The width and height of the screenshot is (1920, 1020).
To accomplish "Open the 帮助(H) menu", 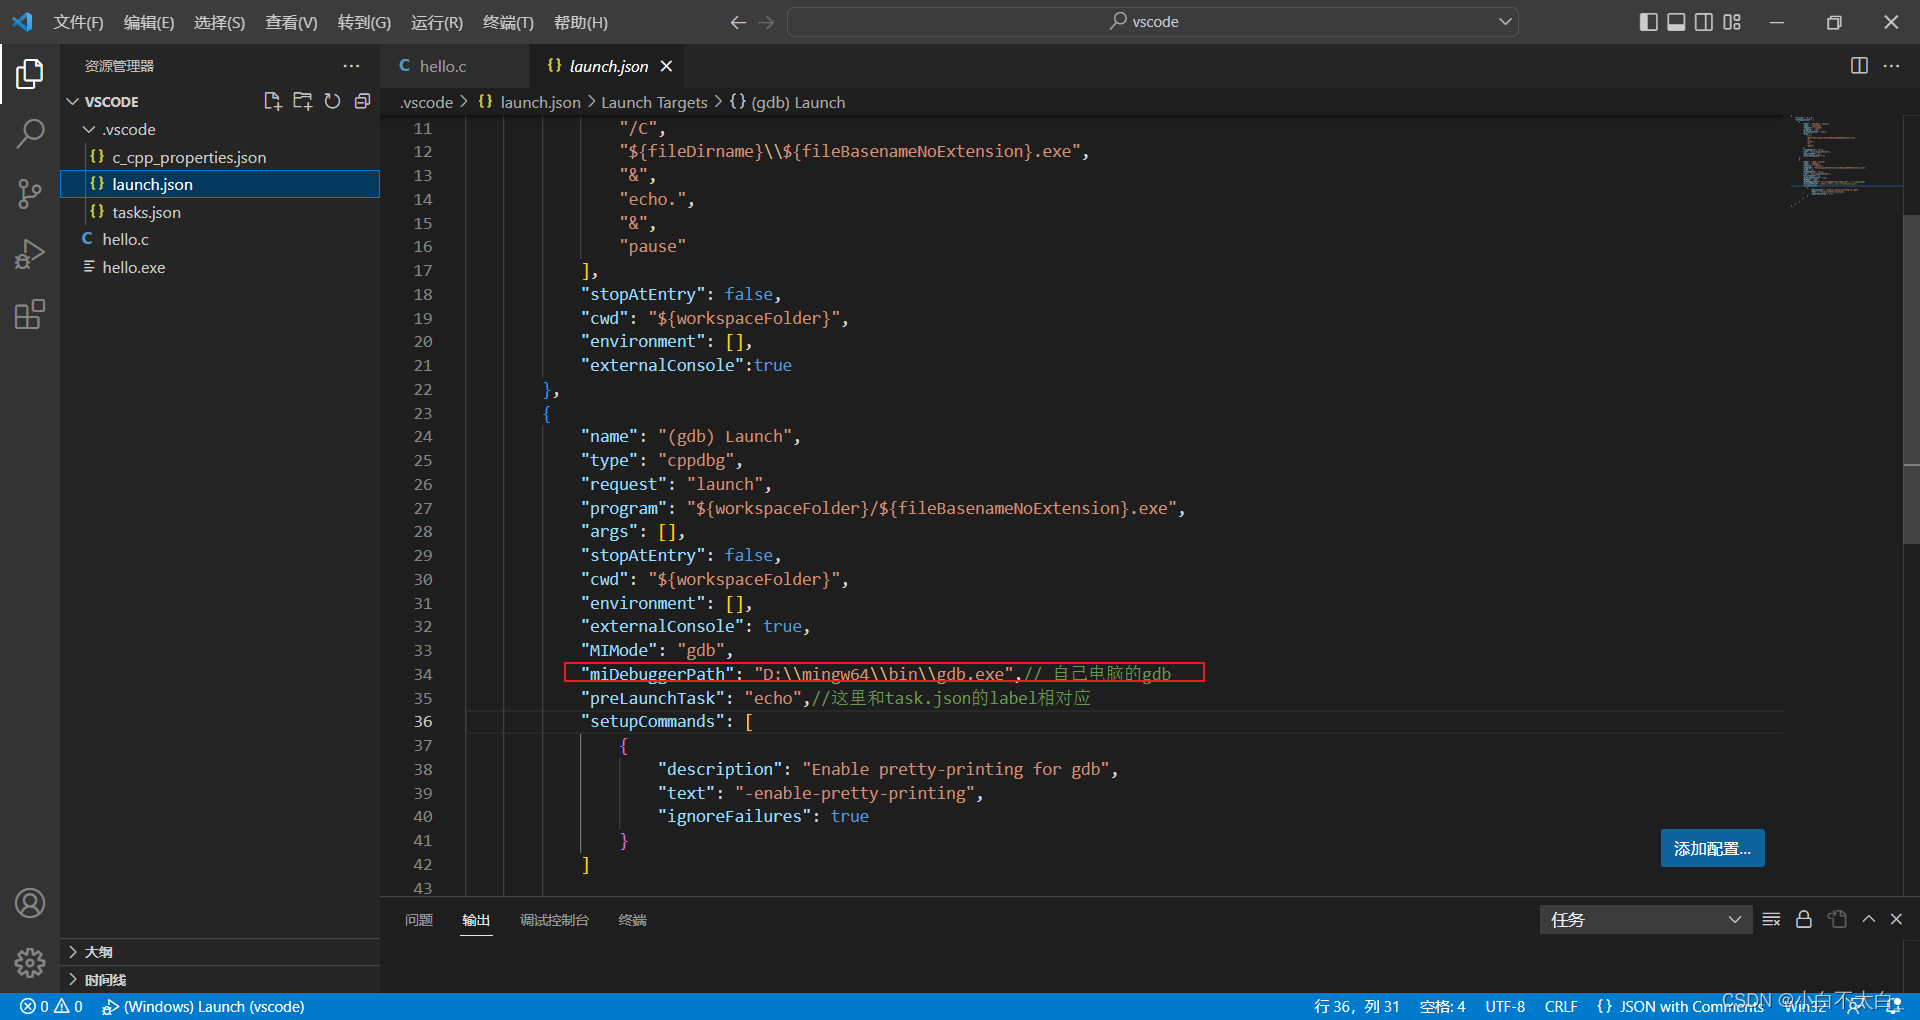I will (x=580, y=22).
